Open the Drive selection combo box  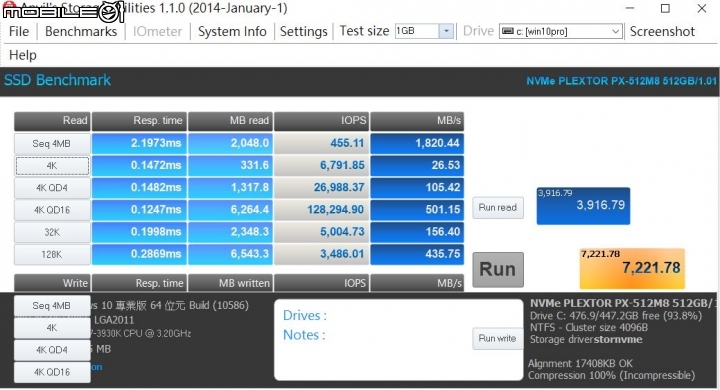pyautogui.click(x=561, y=31)
